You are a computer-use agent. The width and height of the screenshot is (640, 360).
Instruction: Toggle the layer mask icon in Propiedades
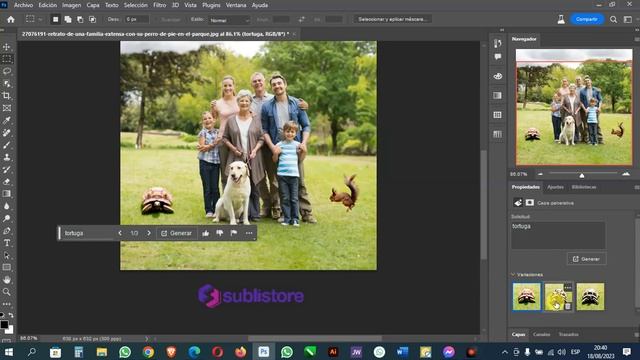(x=529, y=202)
